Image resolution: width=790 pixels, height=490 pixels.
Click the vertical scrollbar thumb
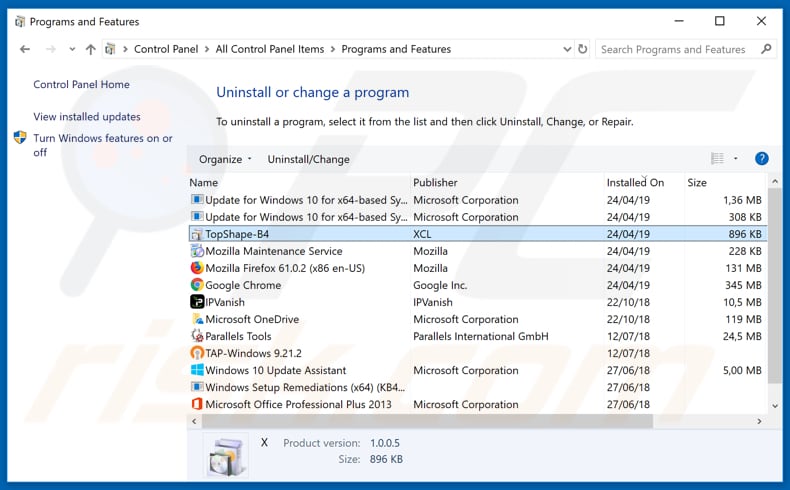pos(775,286)
